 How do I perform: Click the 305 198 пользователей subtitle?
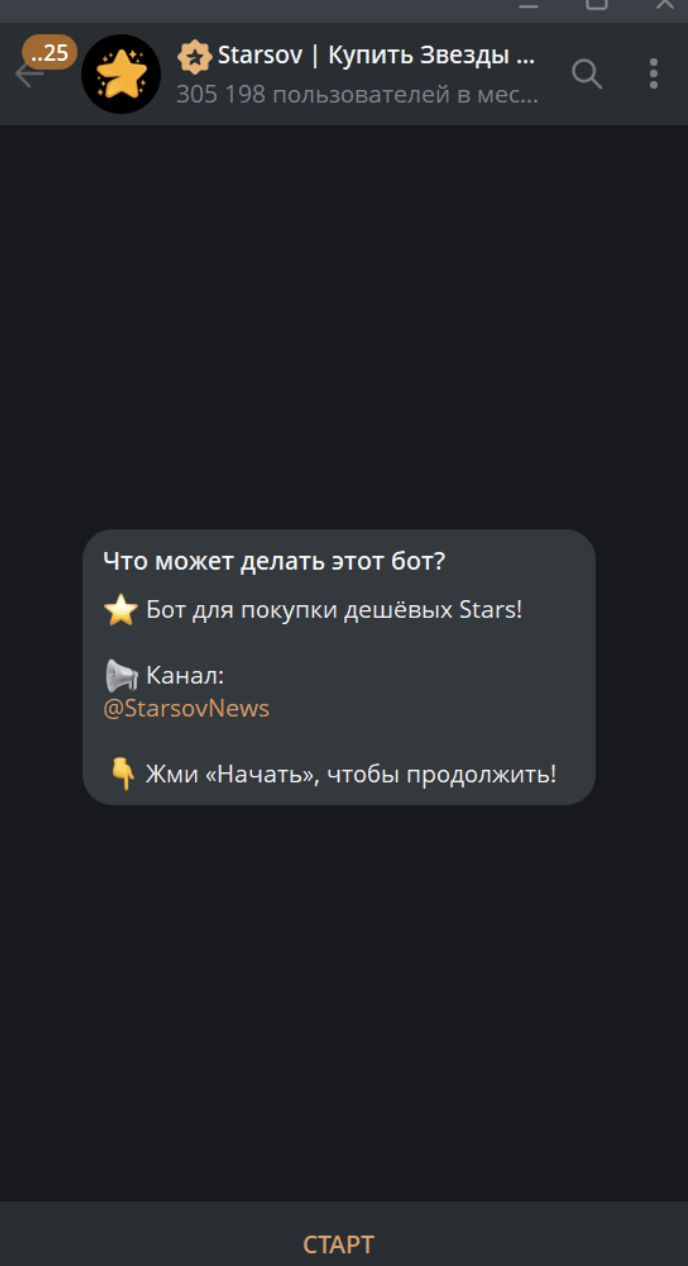click(x=357, y=95)
